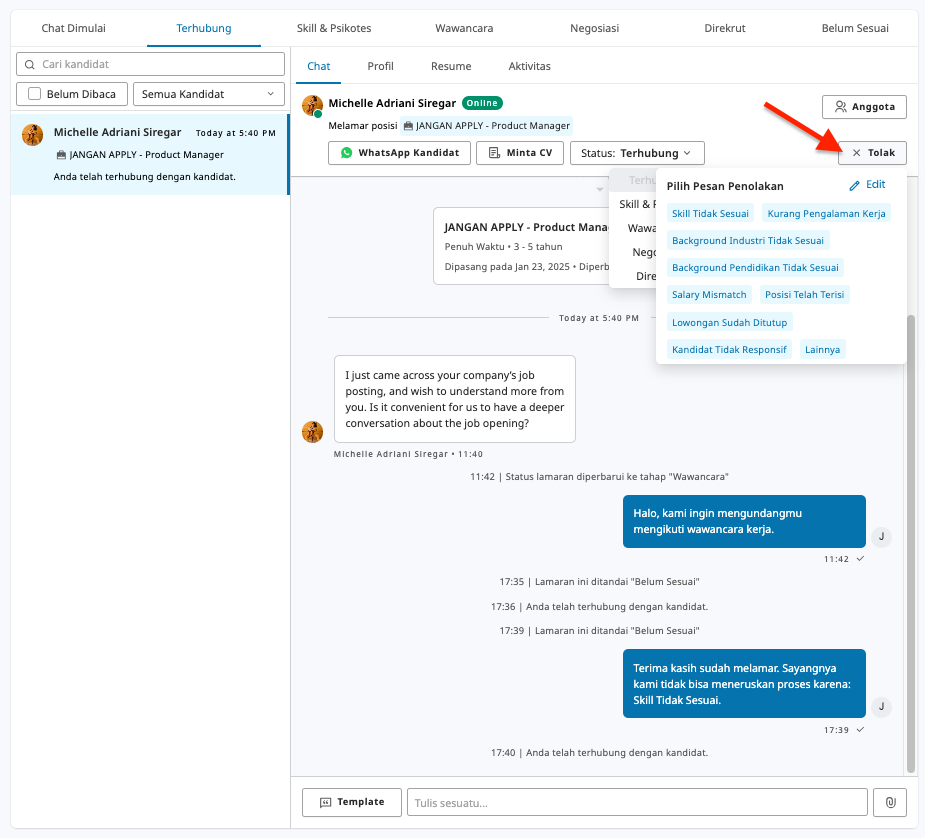The image size is (925, 838).
Task: Choose Skill Tidak Sesuai rejection reason
Action: (x=710, y=213)
